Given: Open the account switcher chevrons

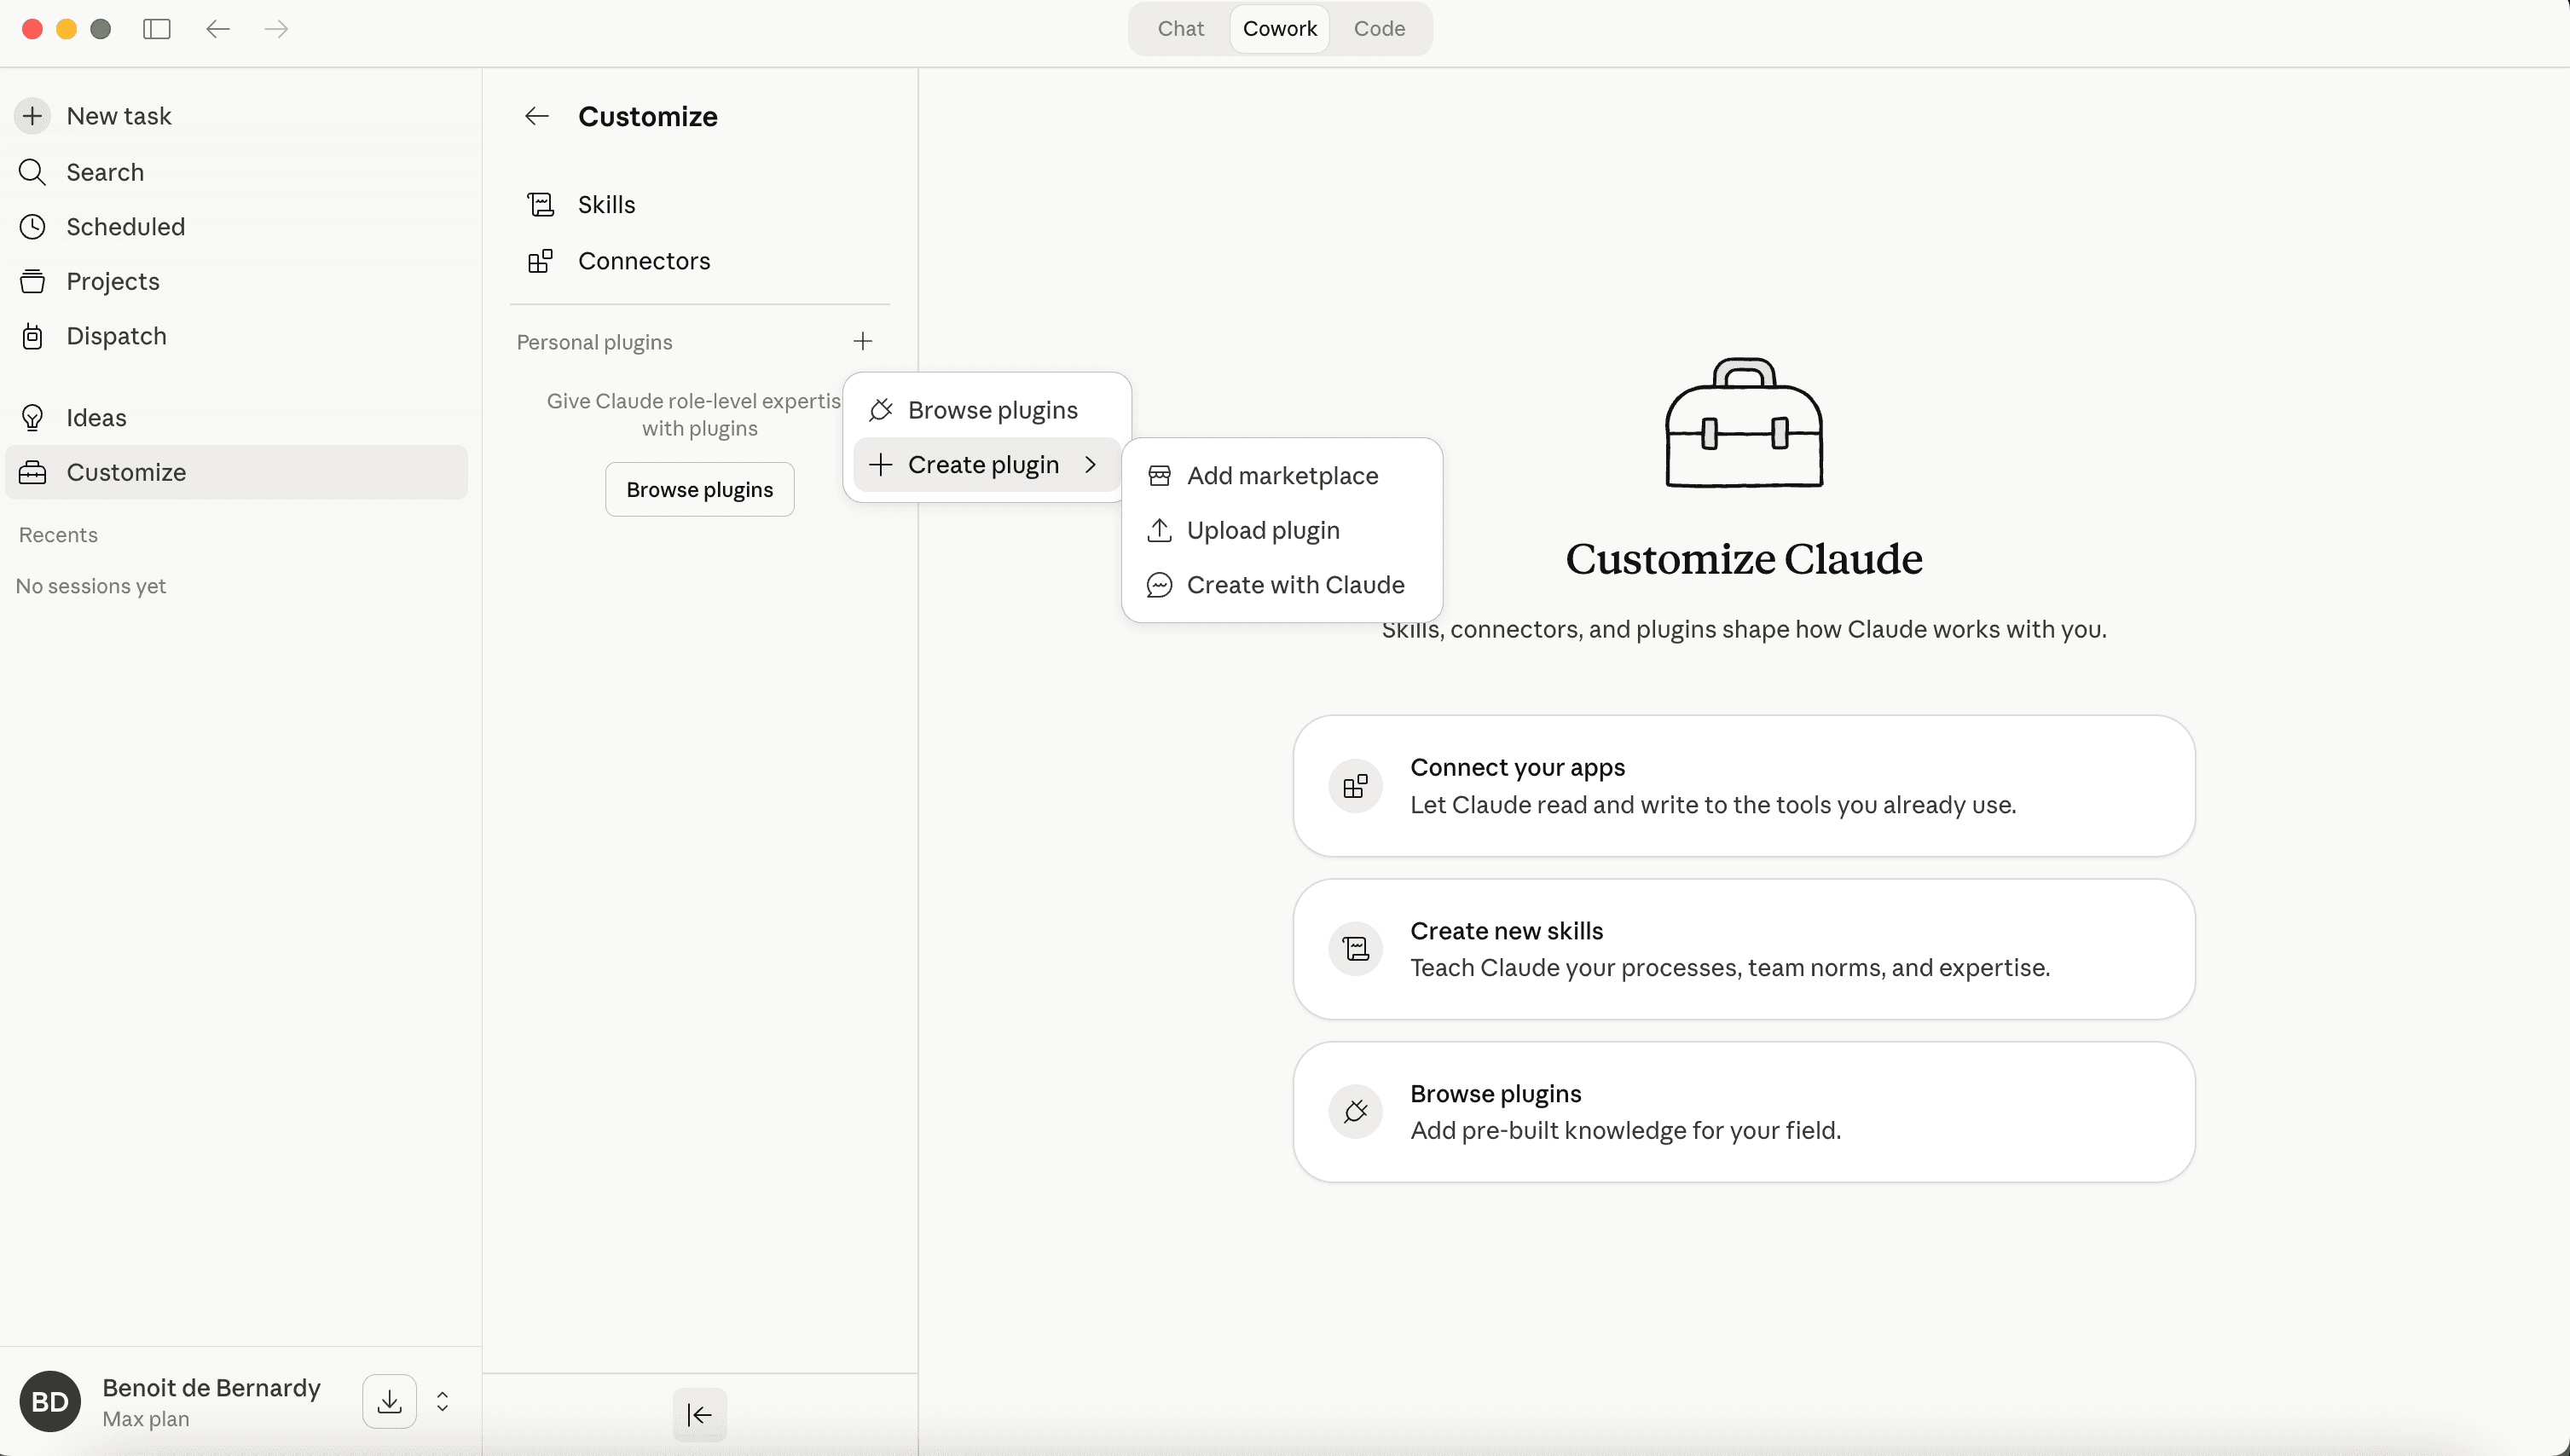Looking at the screenshot, I should [443, 1401].
